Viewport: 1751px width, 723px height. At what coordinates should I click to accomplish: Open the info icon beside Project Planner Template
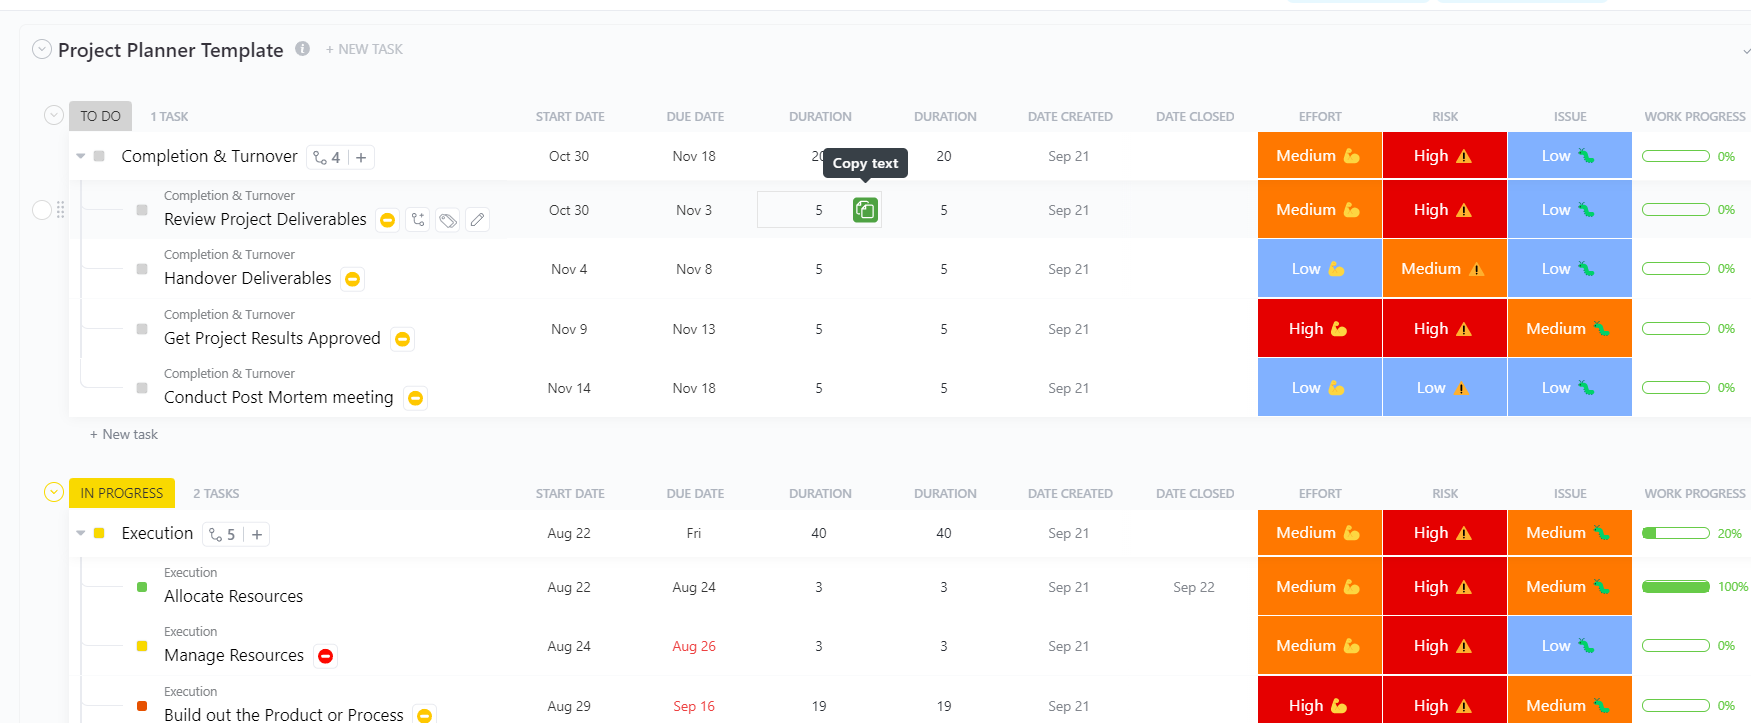(302, 48)
